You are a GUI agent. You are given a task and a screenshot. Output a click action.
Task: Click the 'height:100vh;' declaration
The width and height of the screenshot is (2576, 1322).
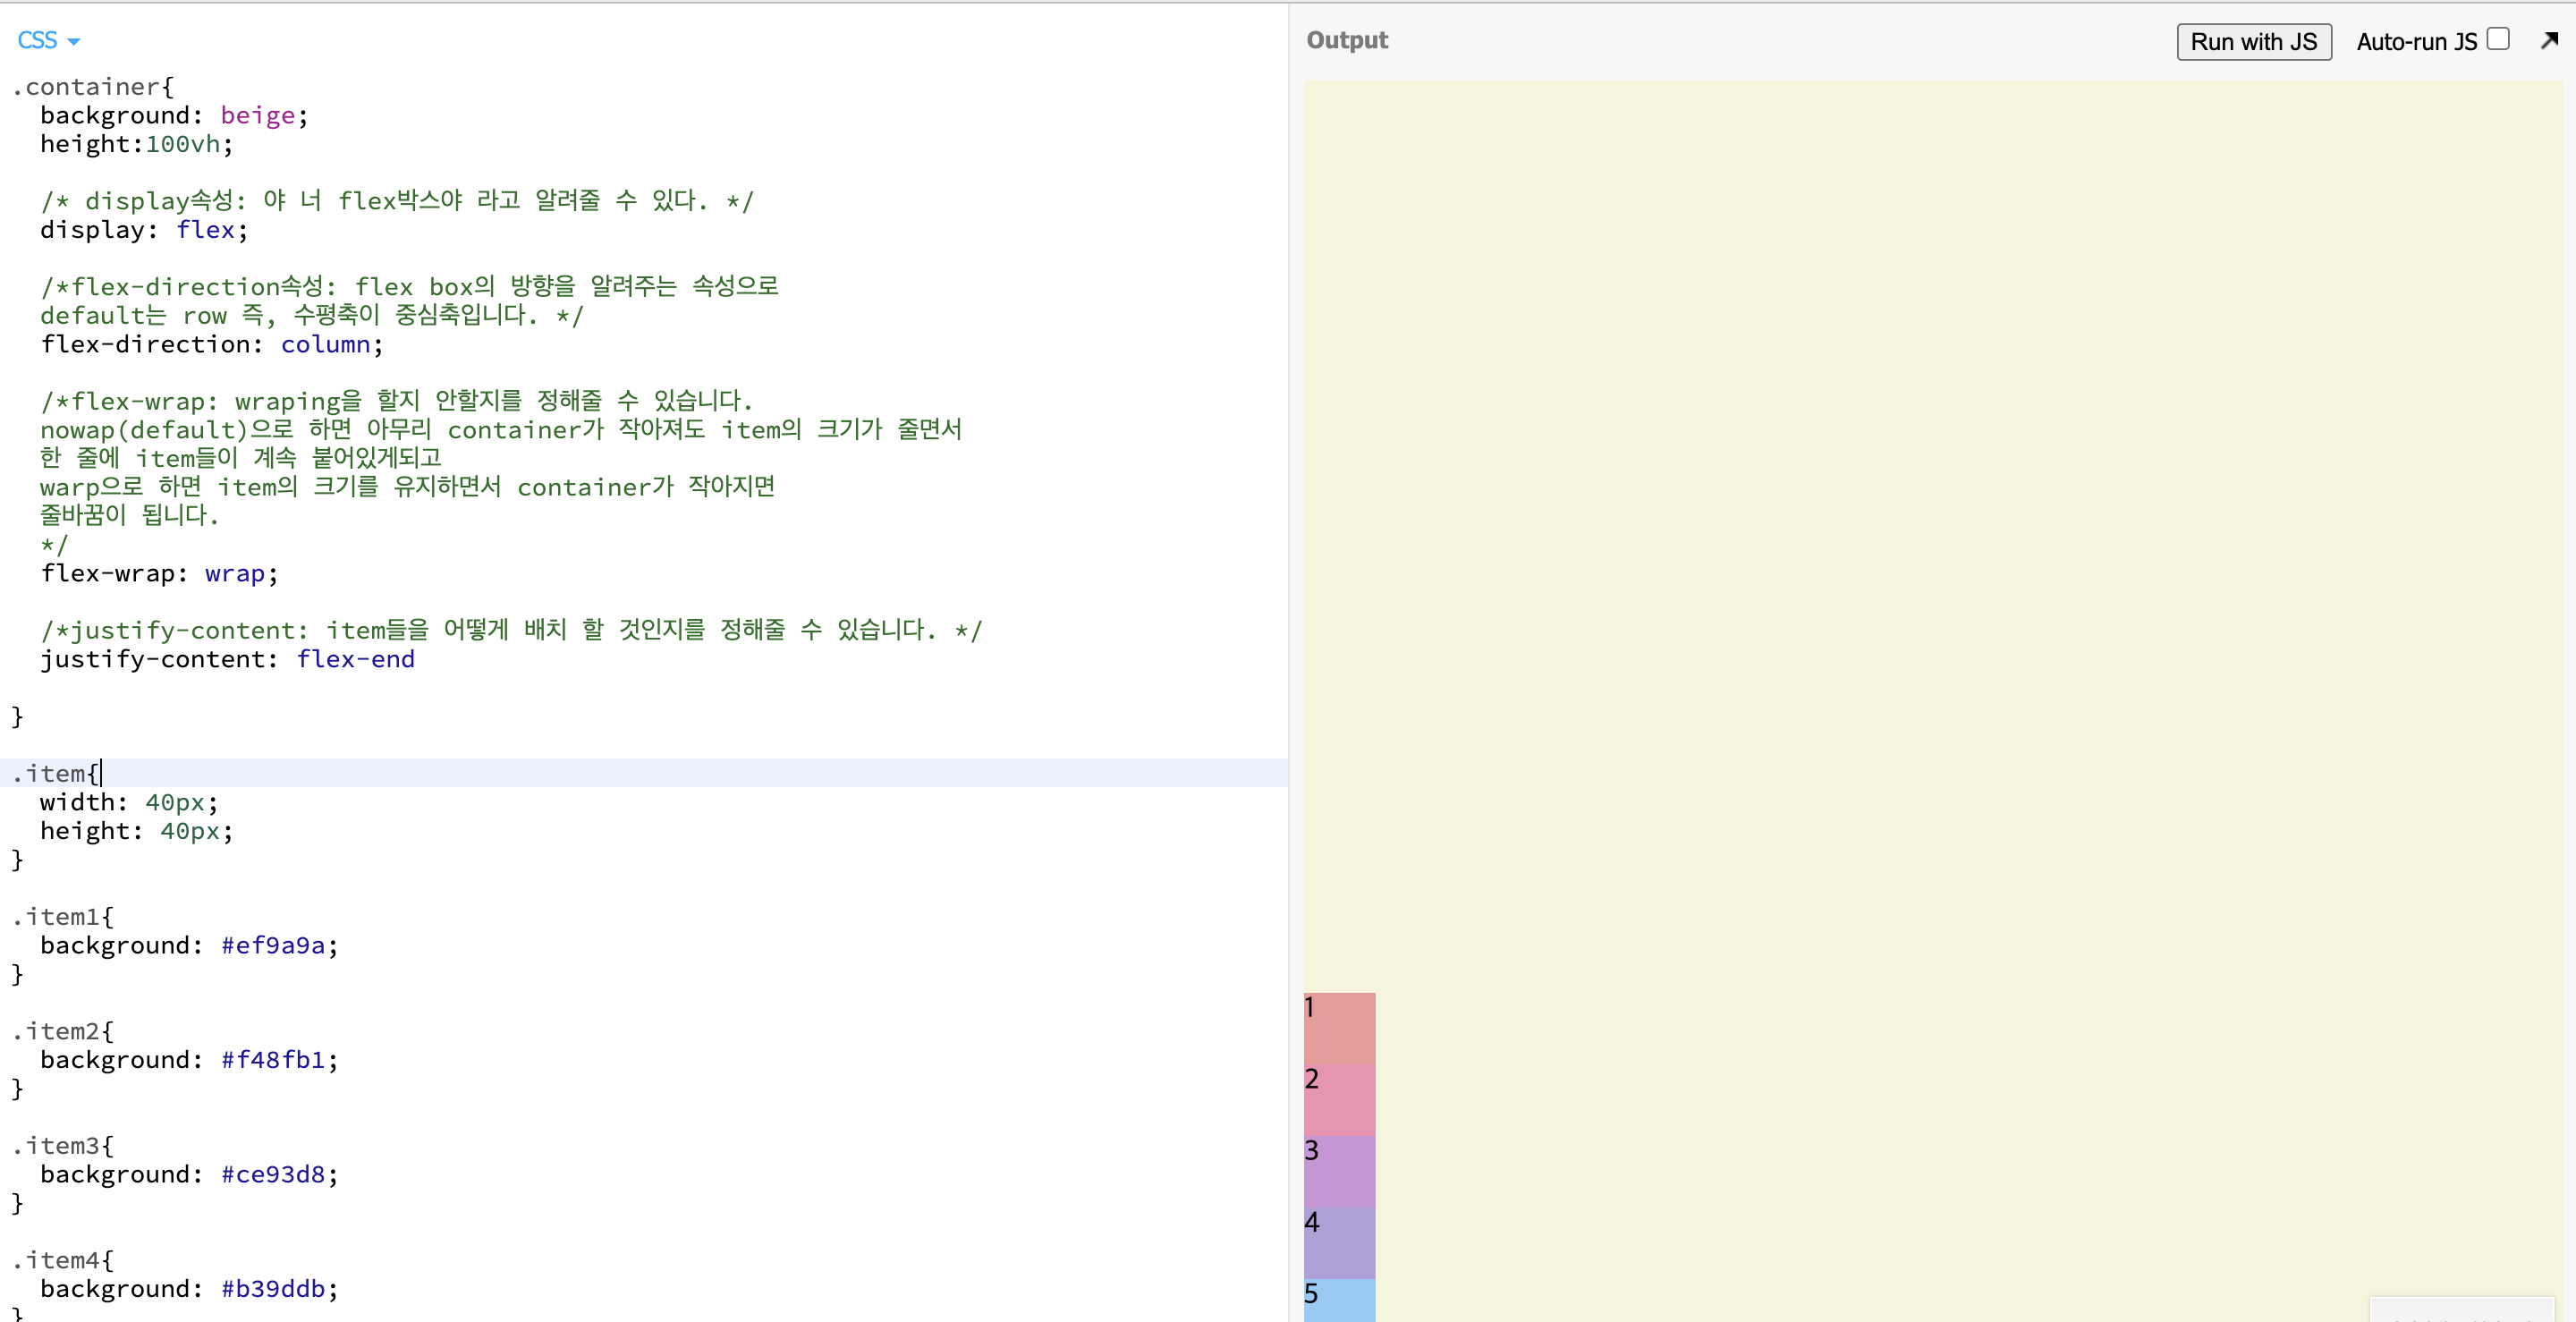pyautogui.click(x=136, y=144)
